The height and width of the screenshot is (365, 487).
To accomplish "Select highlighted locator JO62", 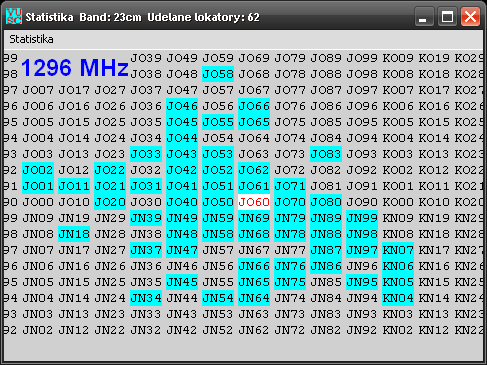I will [x=254, y=170].
